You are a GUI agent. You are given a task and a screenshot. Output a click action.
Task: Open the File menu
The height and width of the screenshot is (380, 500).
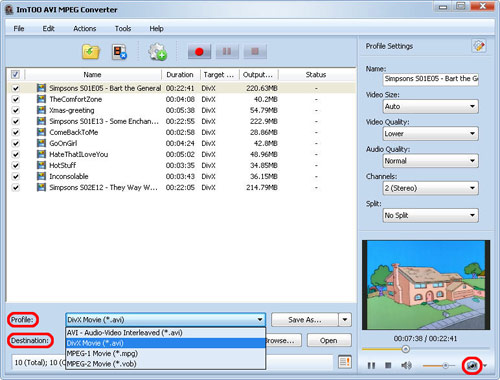click(x=19, y=29)
